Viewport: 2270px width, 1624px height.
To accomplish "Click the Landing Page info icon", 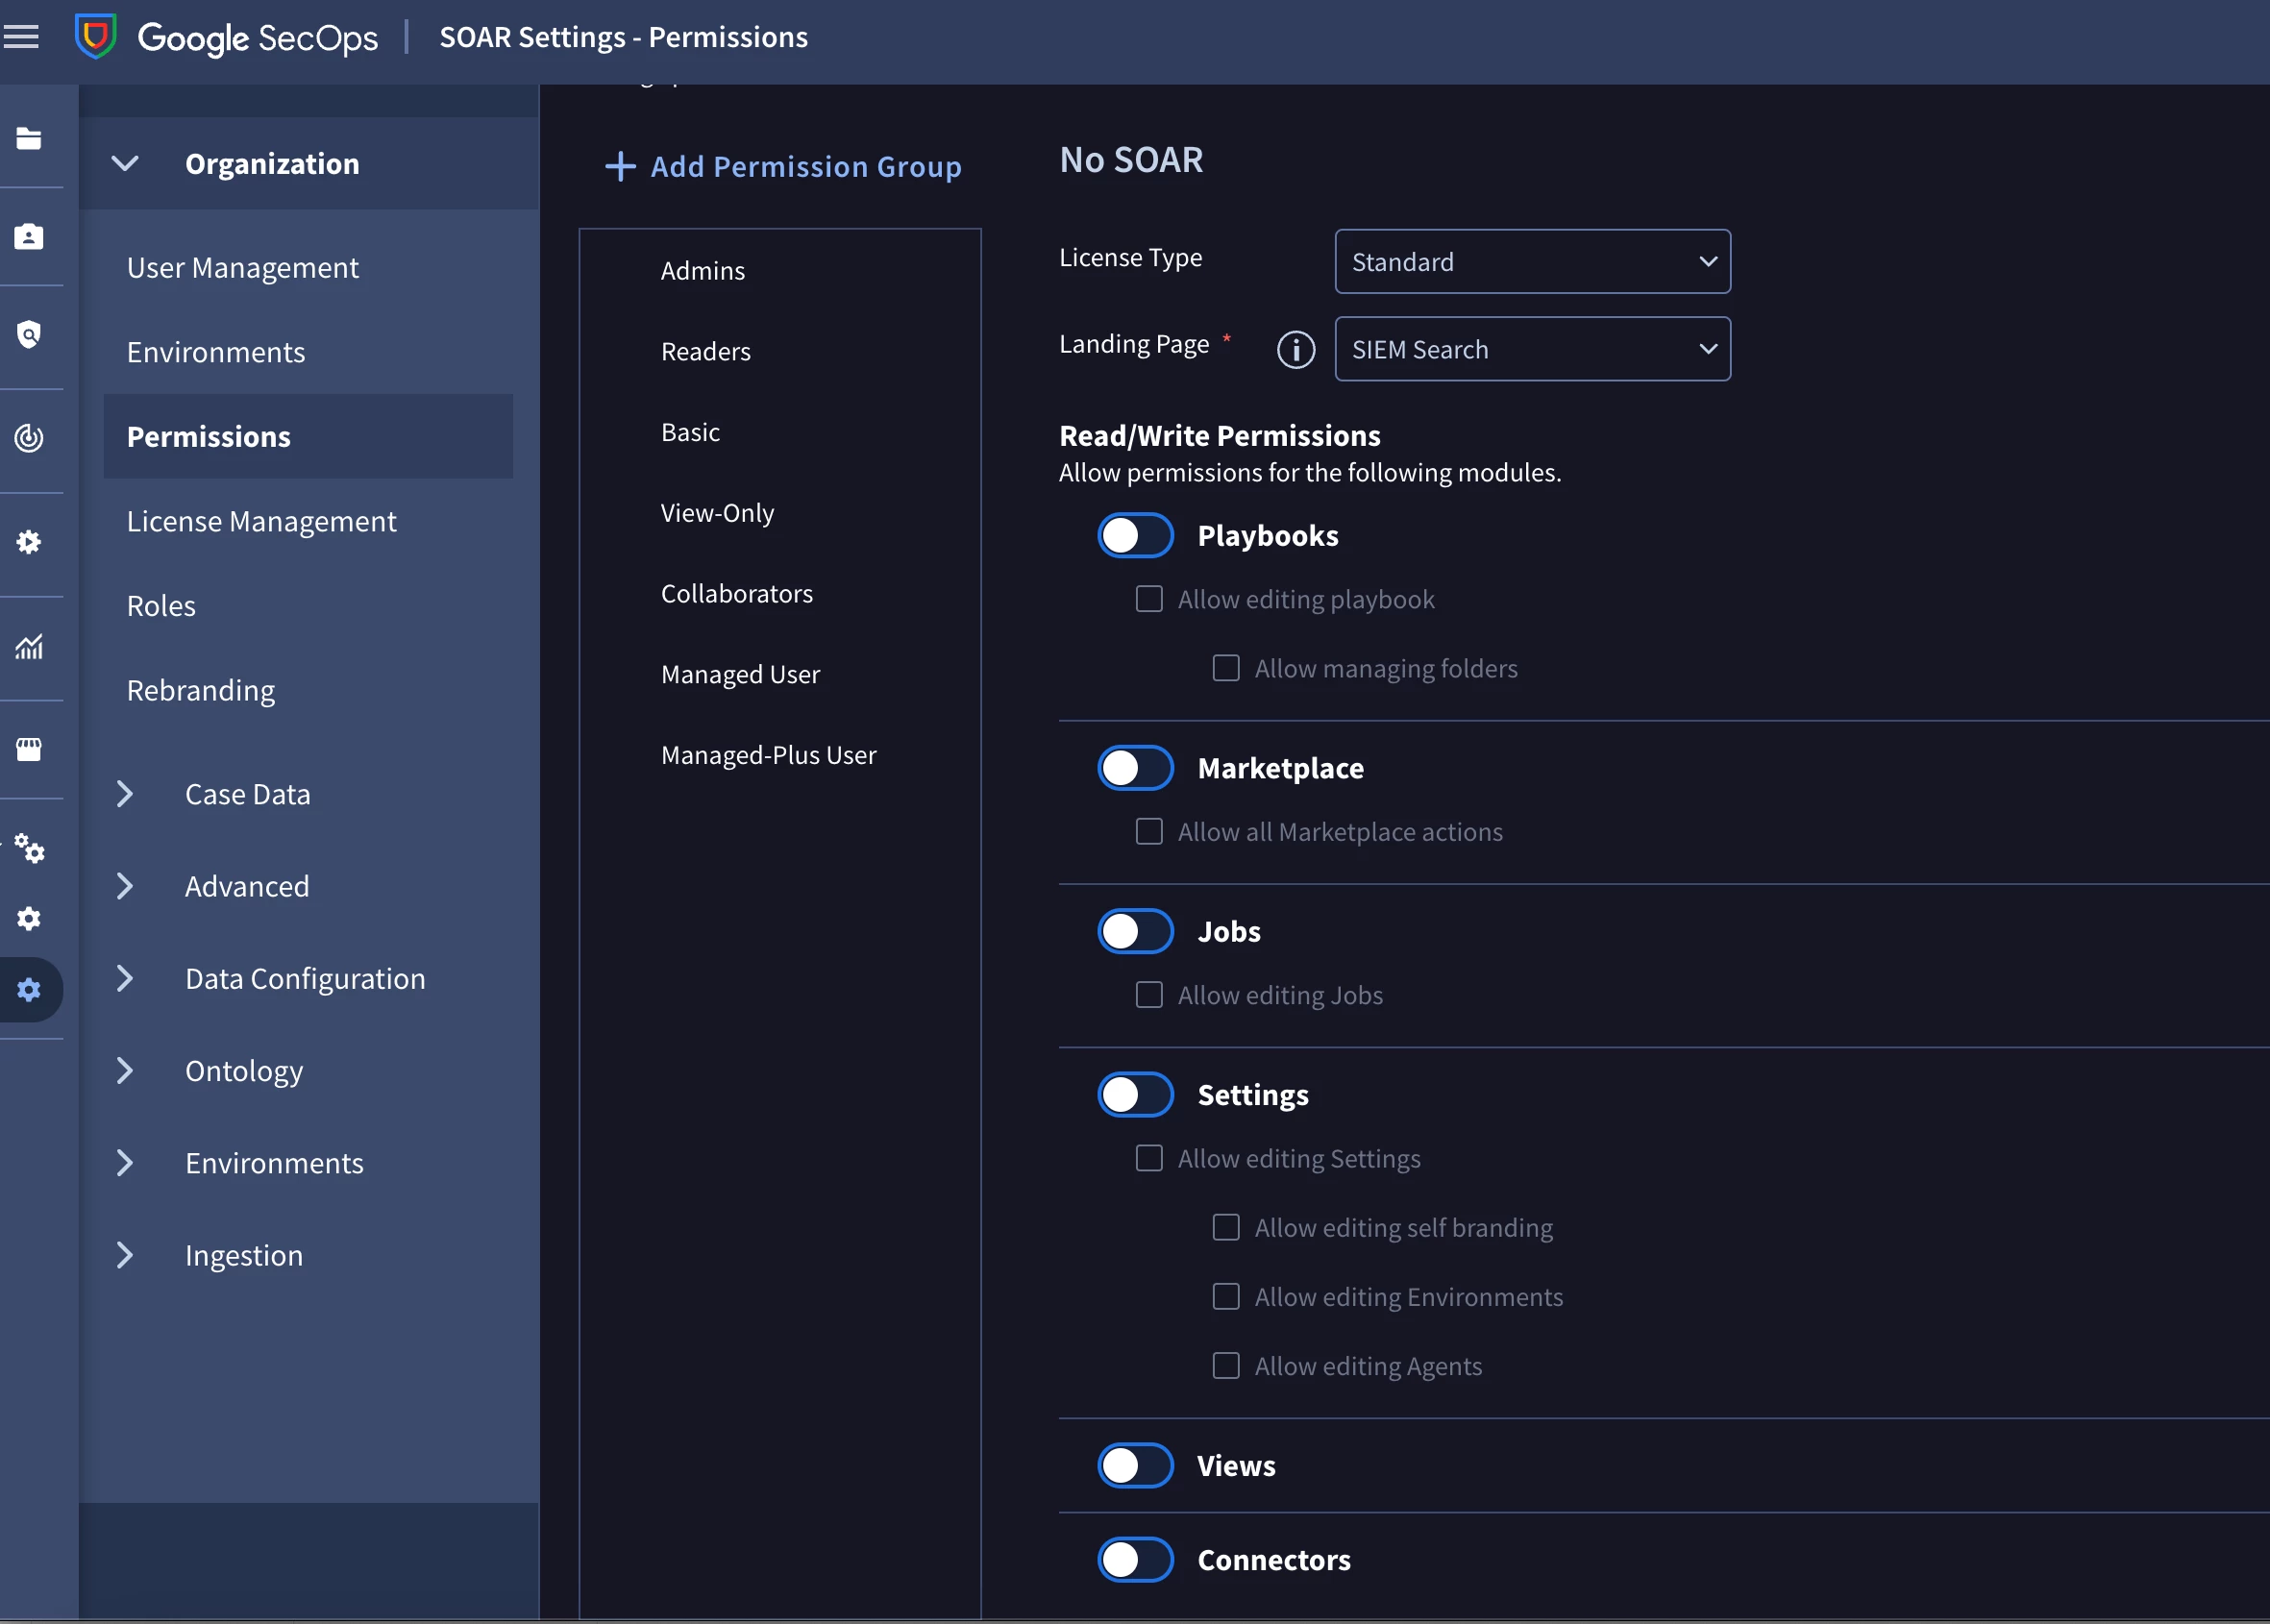I will pos(1296,349).
